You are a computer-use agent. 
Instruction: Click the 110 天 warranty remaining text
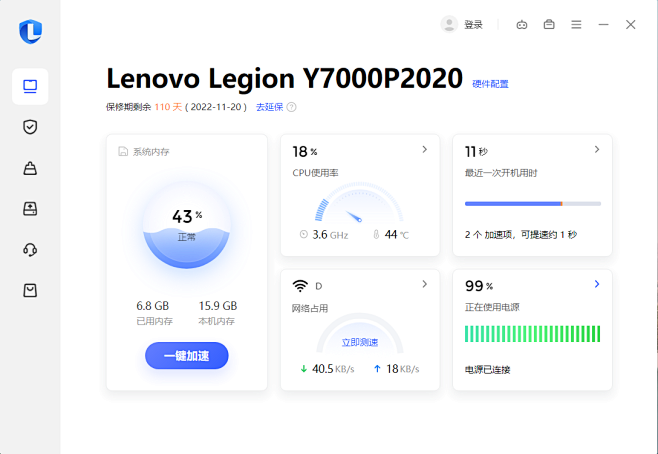168,107
